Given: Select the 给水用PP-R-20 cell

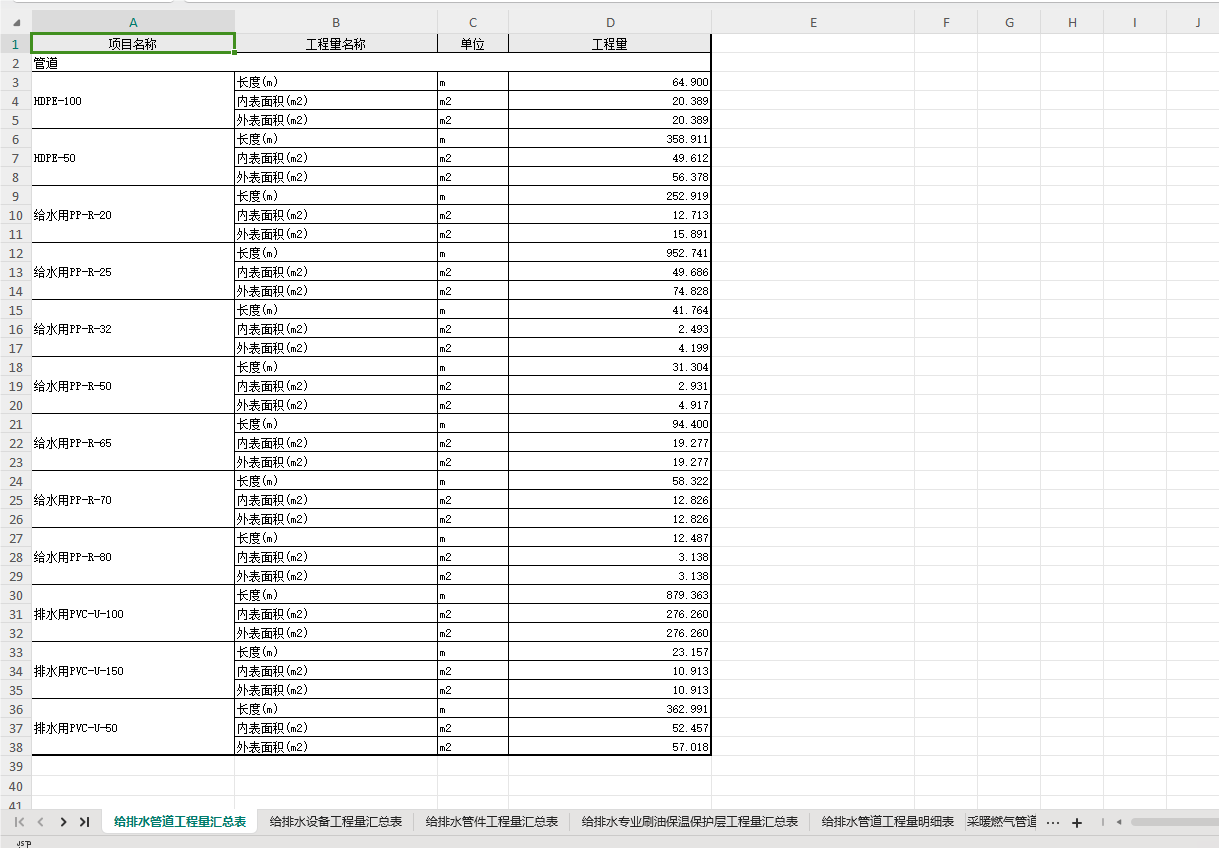Looking at the screenshot, I should tap(133, 215).
